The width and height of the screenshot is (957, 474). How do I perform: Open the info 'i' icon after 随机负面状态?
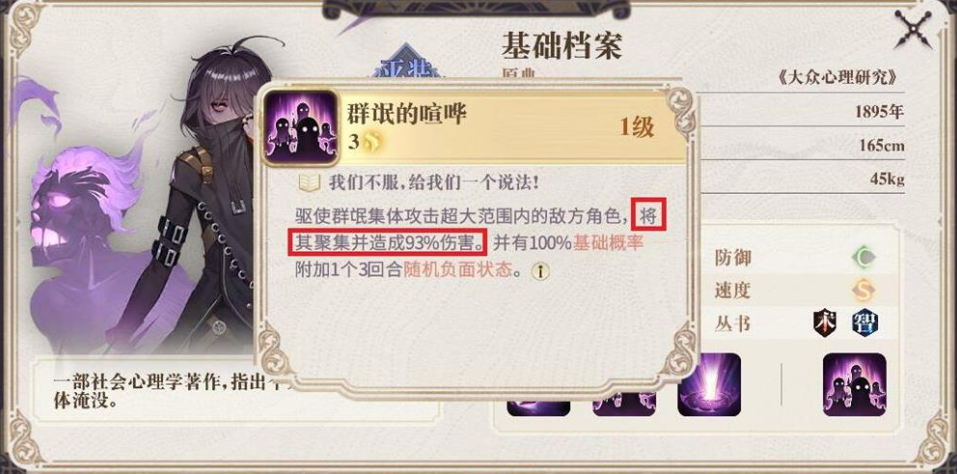540,271
